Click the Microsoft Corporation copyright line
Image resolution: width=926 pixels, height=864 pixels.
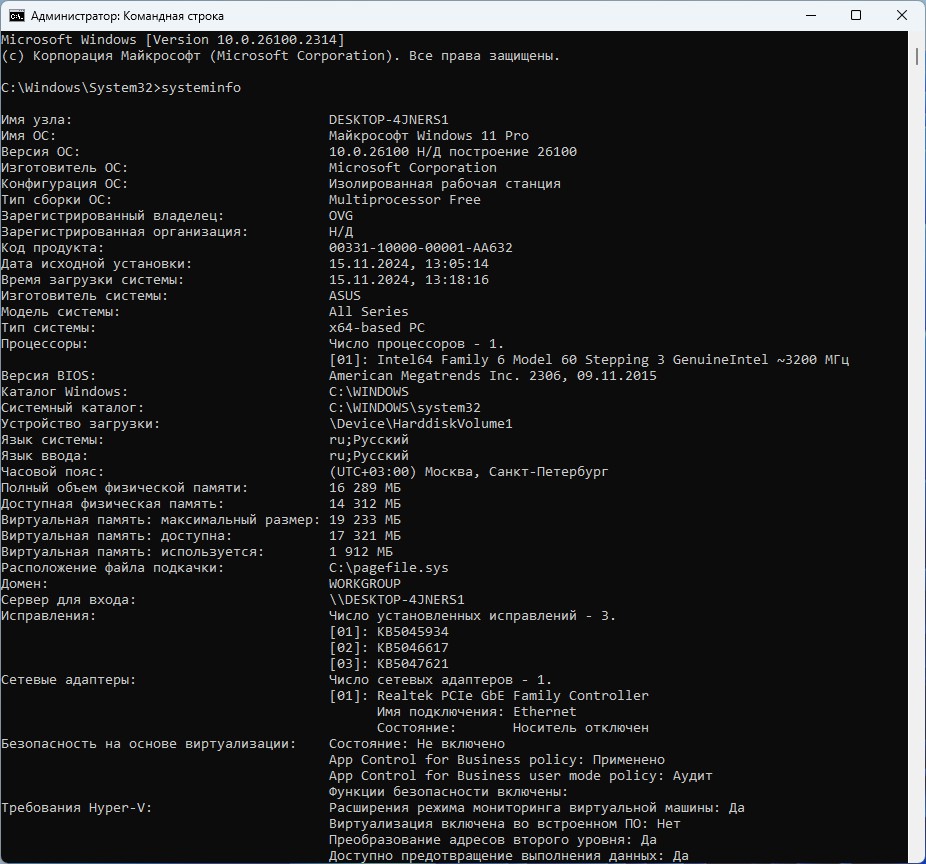(281, 56)
